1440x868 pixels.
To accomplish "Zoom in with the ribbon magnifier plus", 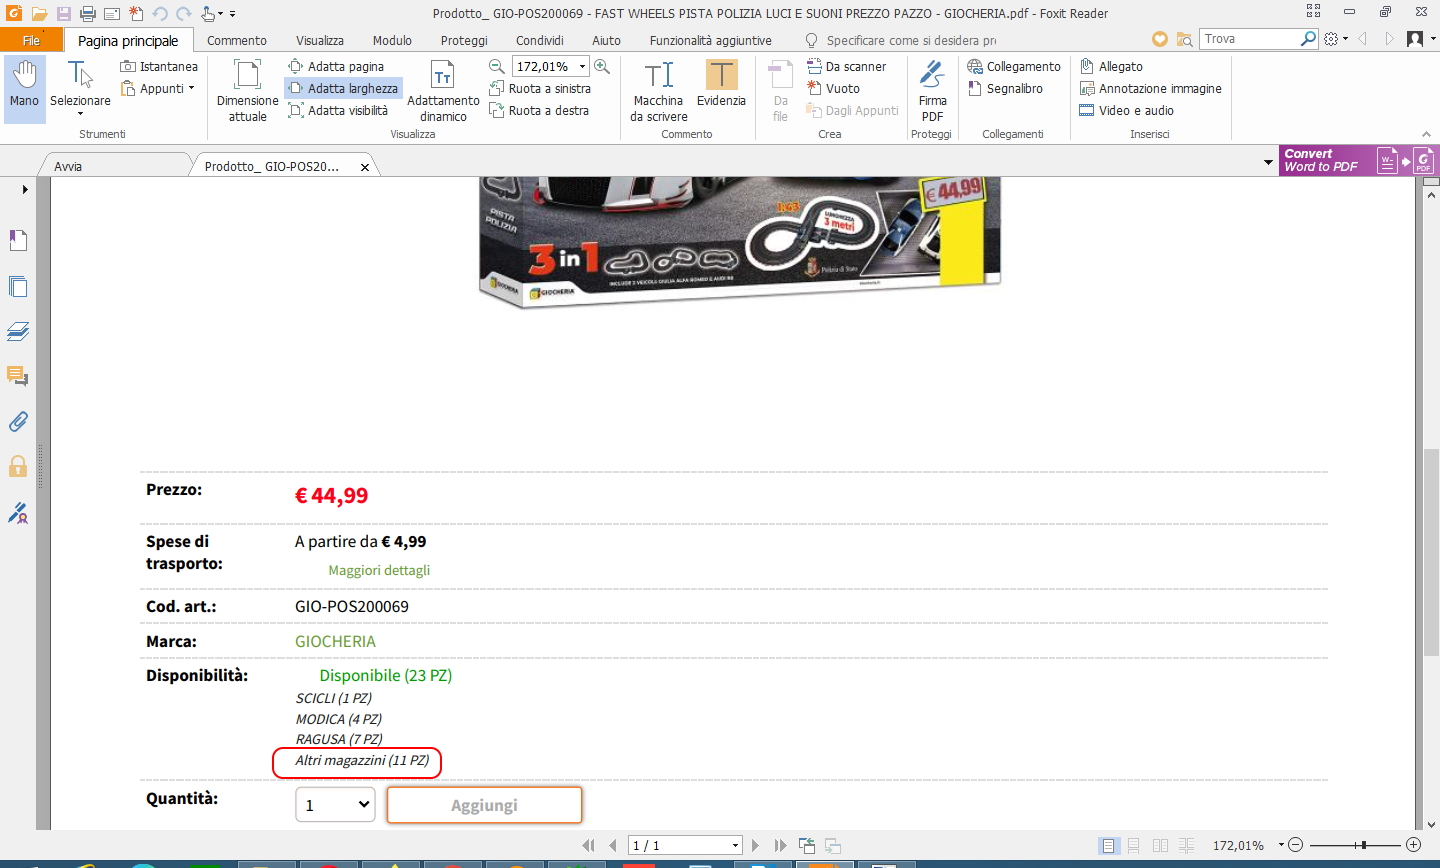I will pos(602,66).
